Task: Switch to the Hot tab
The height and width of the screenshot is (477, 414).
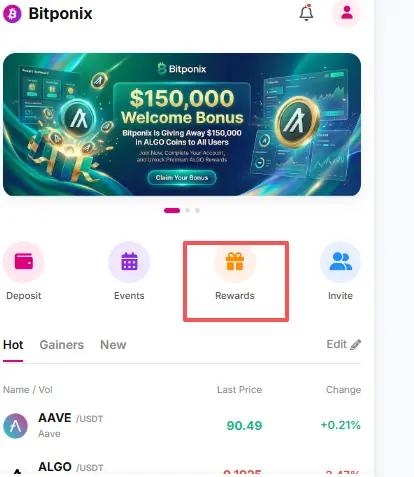Action: point(13,345)
